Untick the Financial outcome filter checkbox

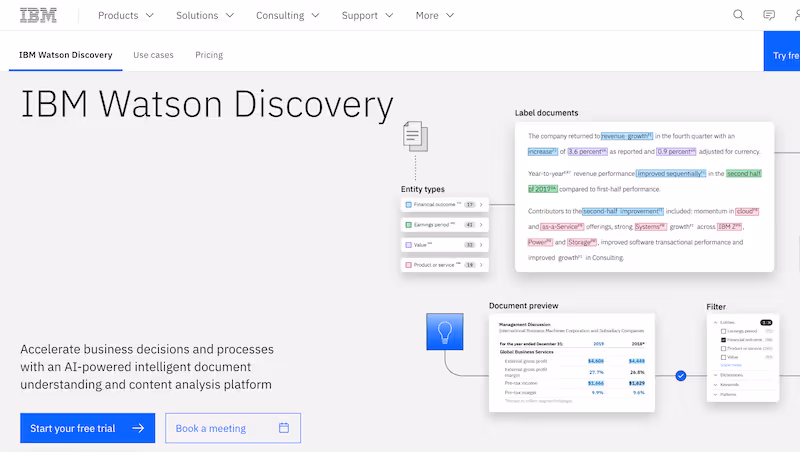point(723,340)
